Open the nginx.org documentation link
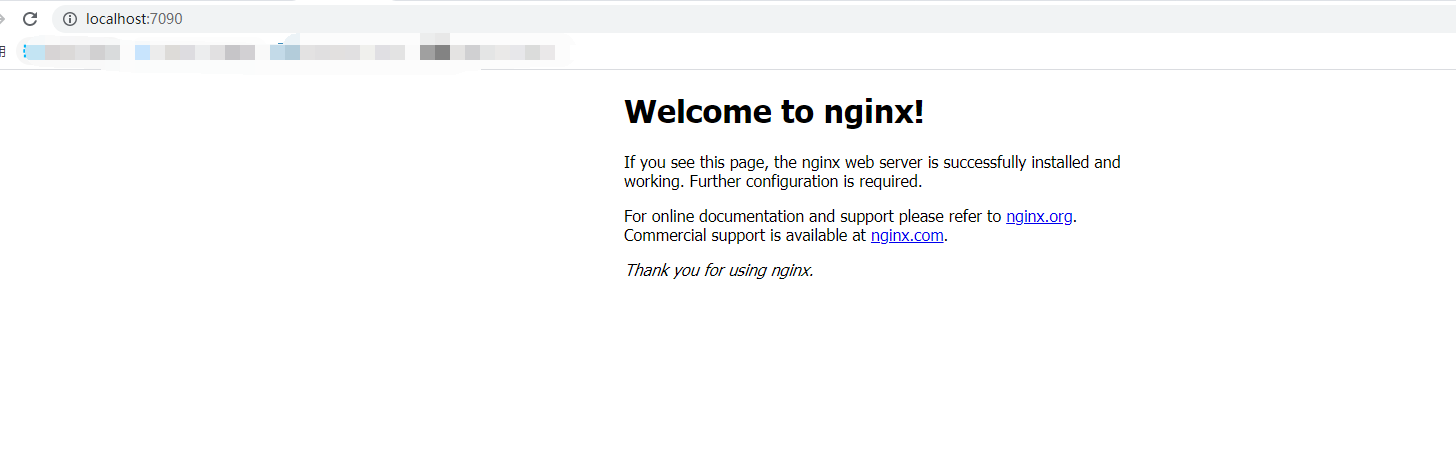Image resolution: width=1456 pixels, height=468 pixels. coord(1039,216)
